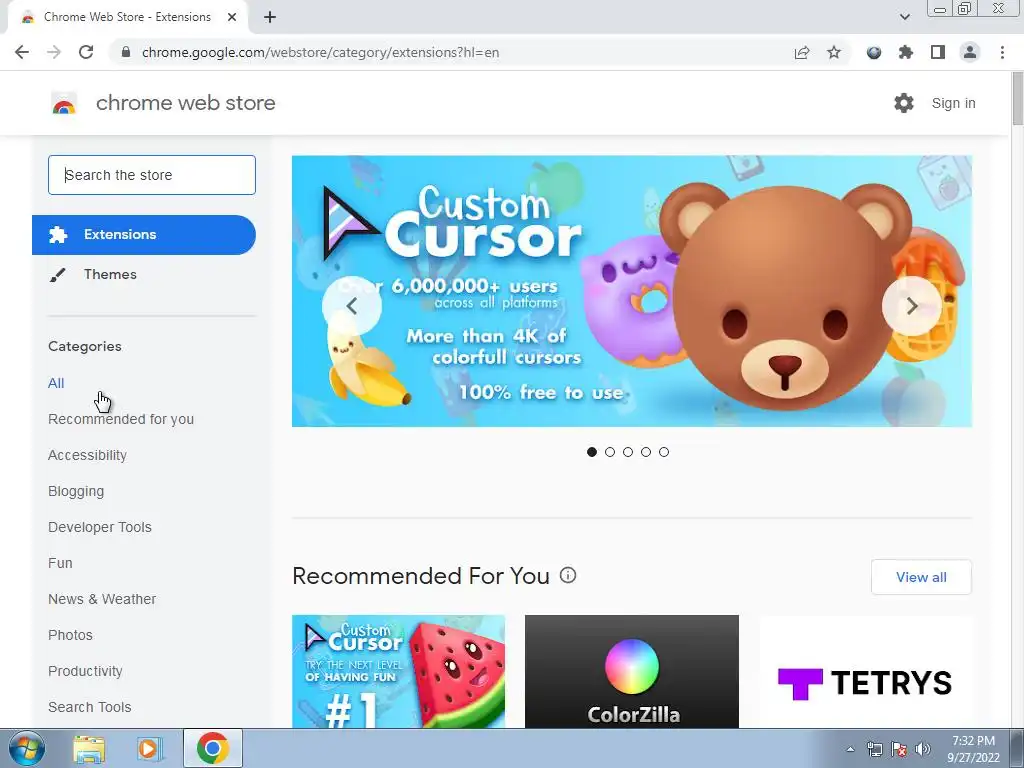Switch to Themes in the sidebar
Viewport: 1024px width, 768px height.
click(x=110, y=274)
